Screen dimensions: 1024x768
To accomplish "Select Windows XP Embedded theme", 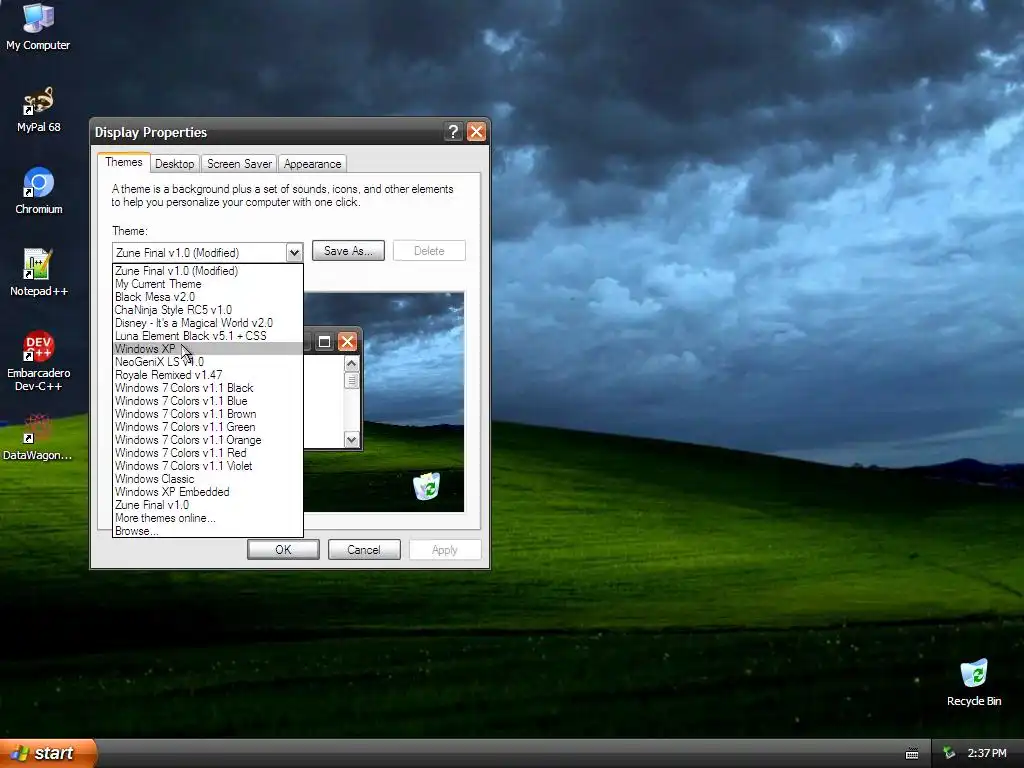I will [208, 492].
